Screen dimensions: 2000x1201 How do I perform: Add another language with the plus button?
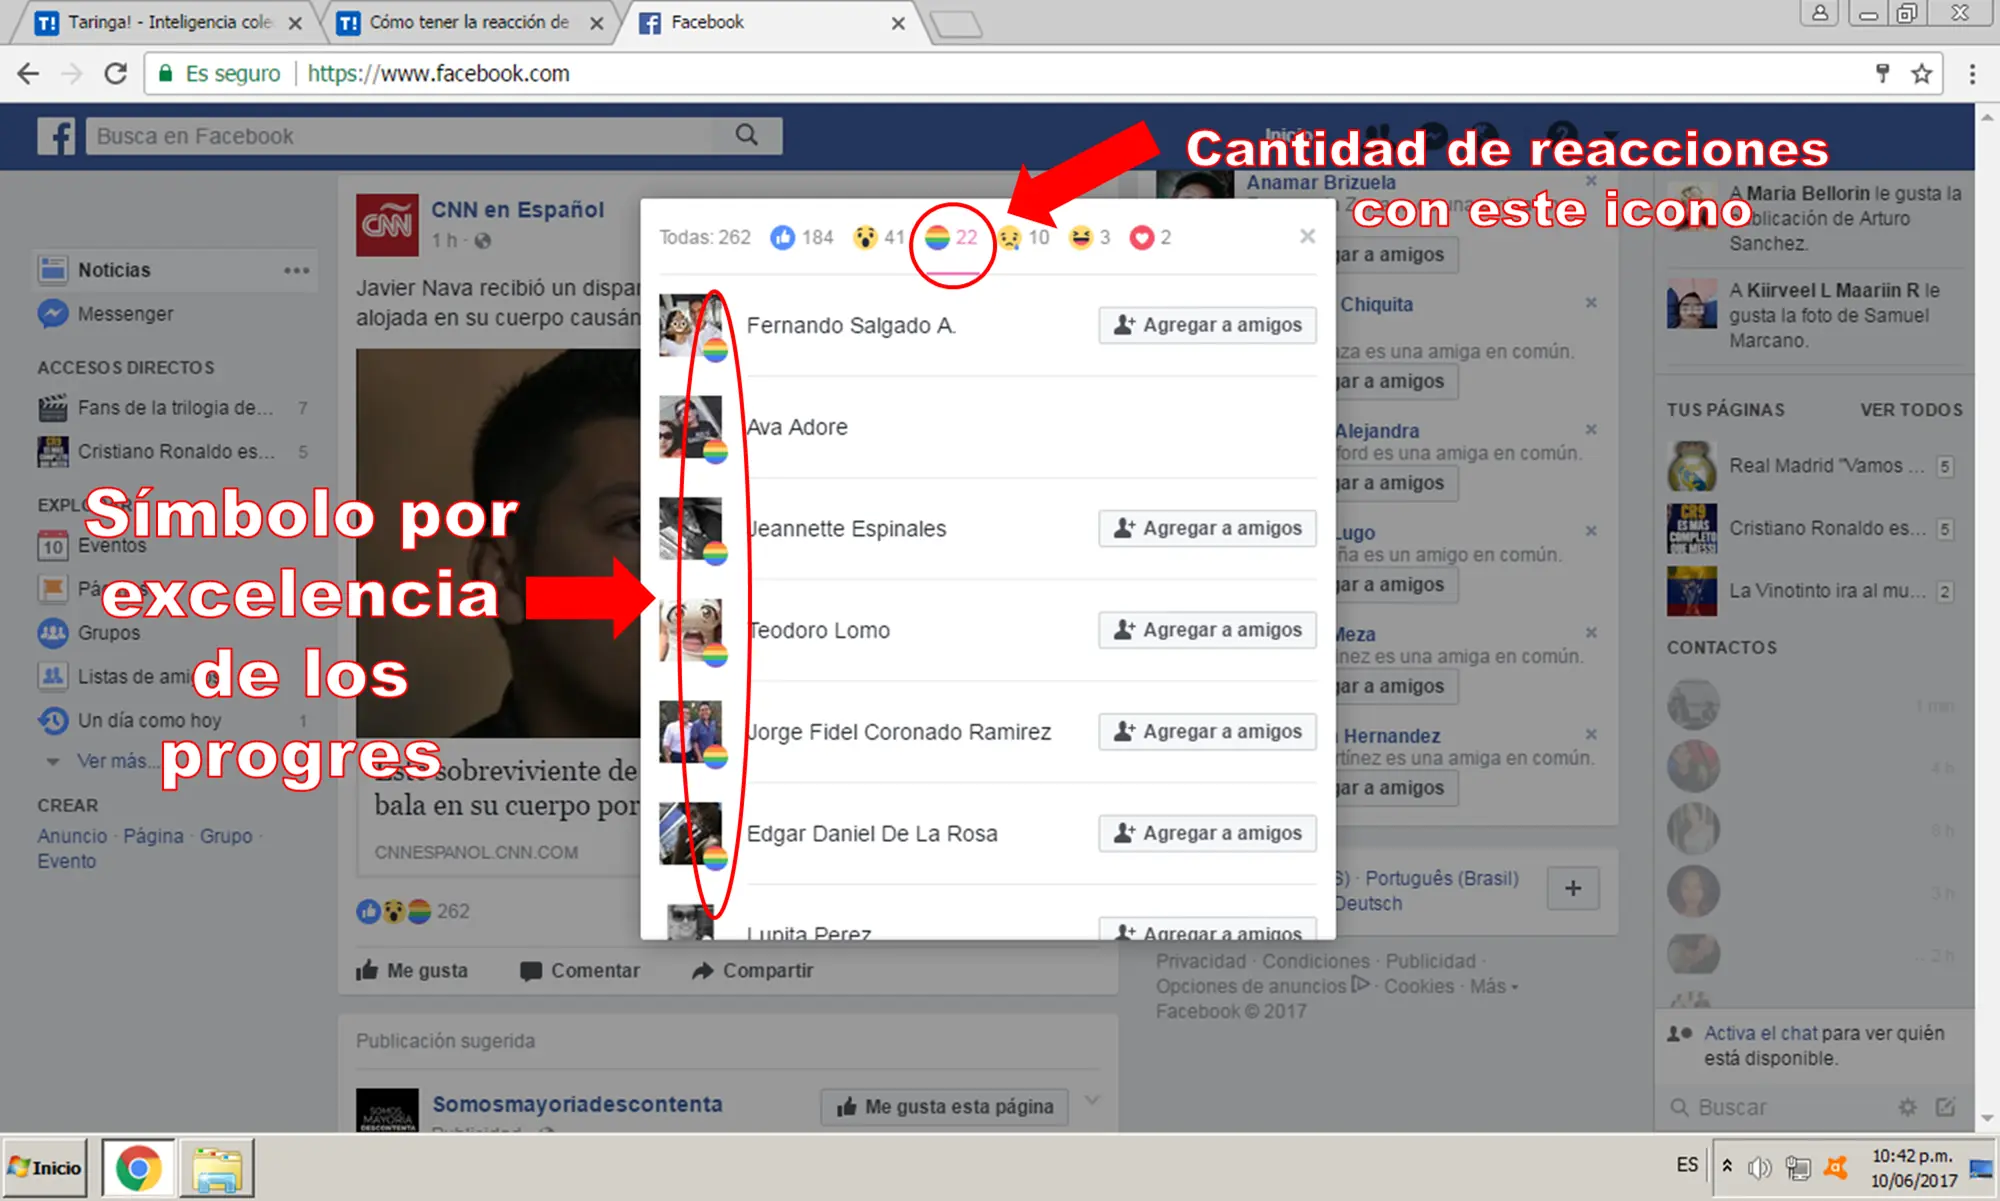pyautogui.click(x=1573, y=888)
